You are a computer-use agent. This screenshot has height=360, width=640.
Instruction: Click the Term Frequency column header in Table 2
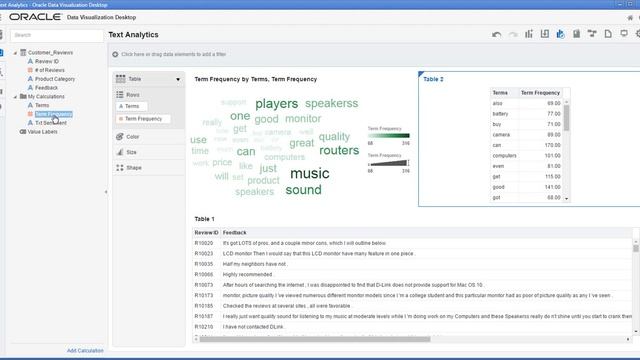(540, 93)
